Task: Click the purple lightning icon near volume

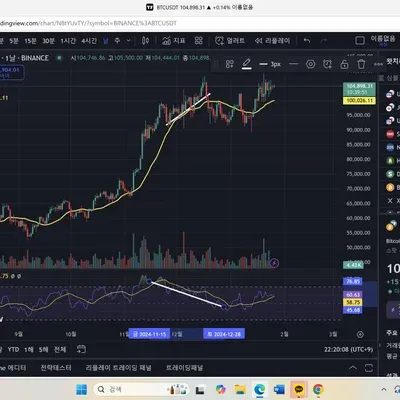Action: (x=274, y=263)
